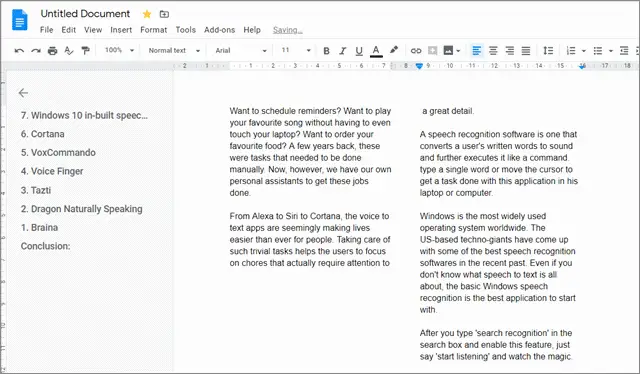Insert a link with chain icon
This screenshot has width=640, height=374.
coord(416,51)
